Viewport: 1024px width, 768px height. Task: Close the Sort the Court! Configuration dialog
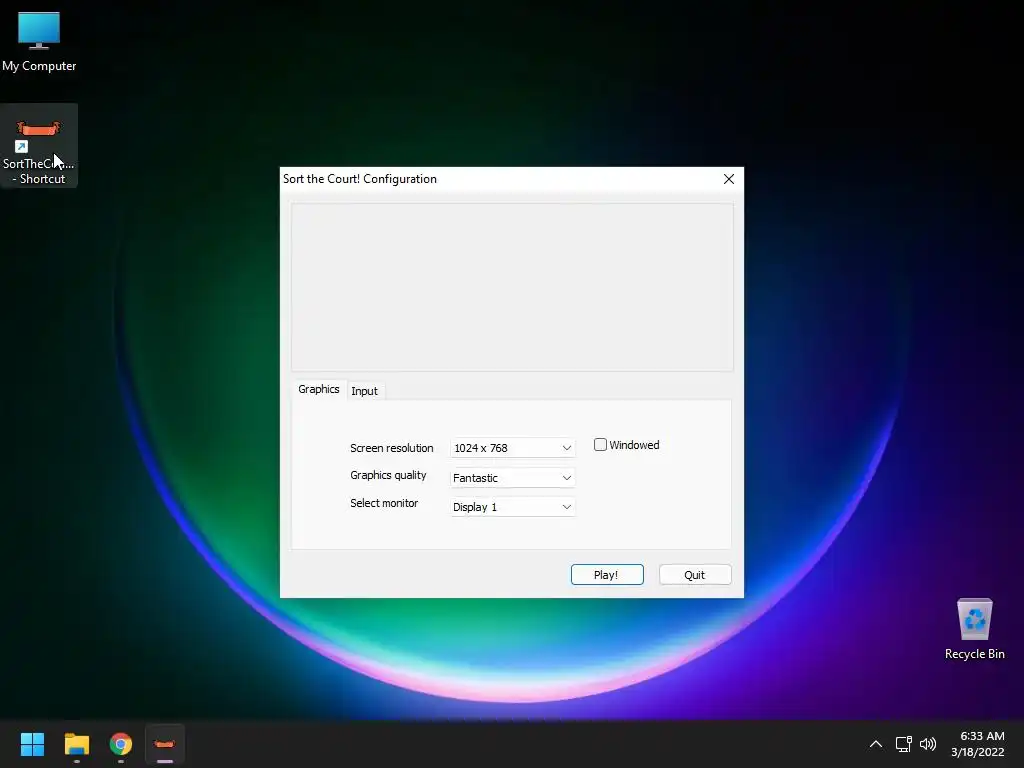pos(729,179)
